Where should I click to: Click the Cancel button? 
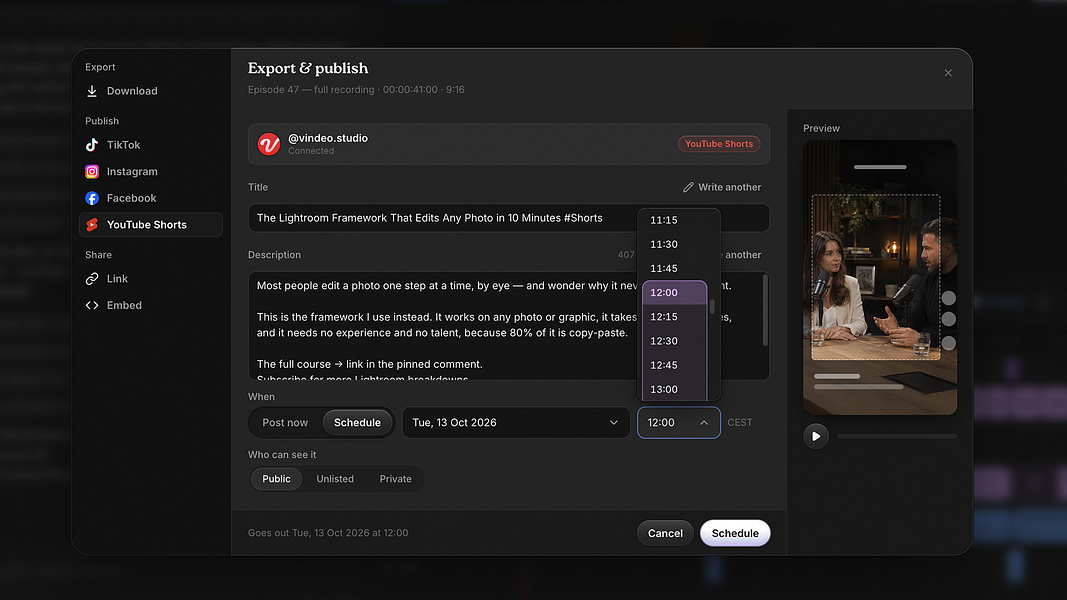coord(665,533)
